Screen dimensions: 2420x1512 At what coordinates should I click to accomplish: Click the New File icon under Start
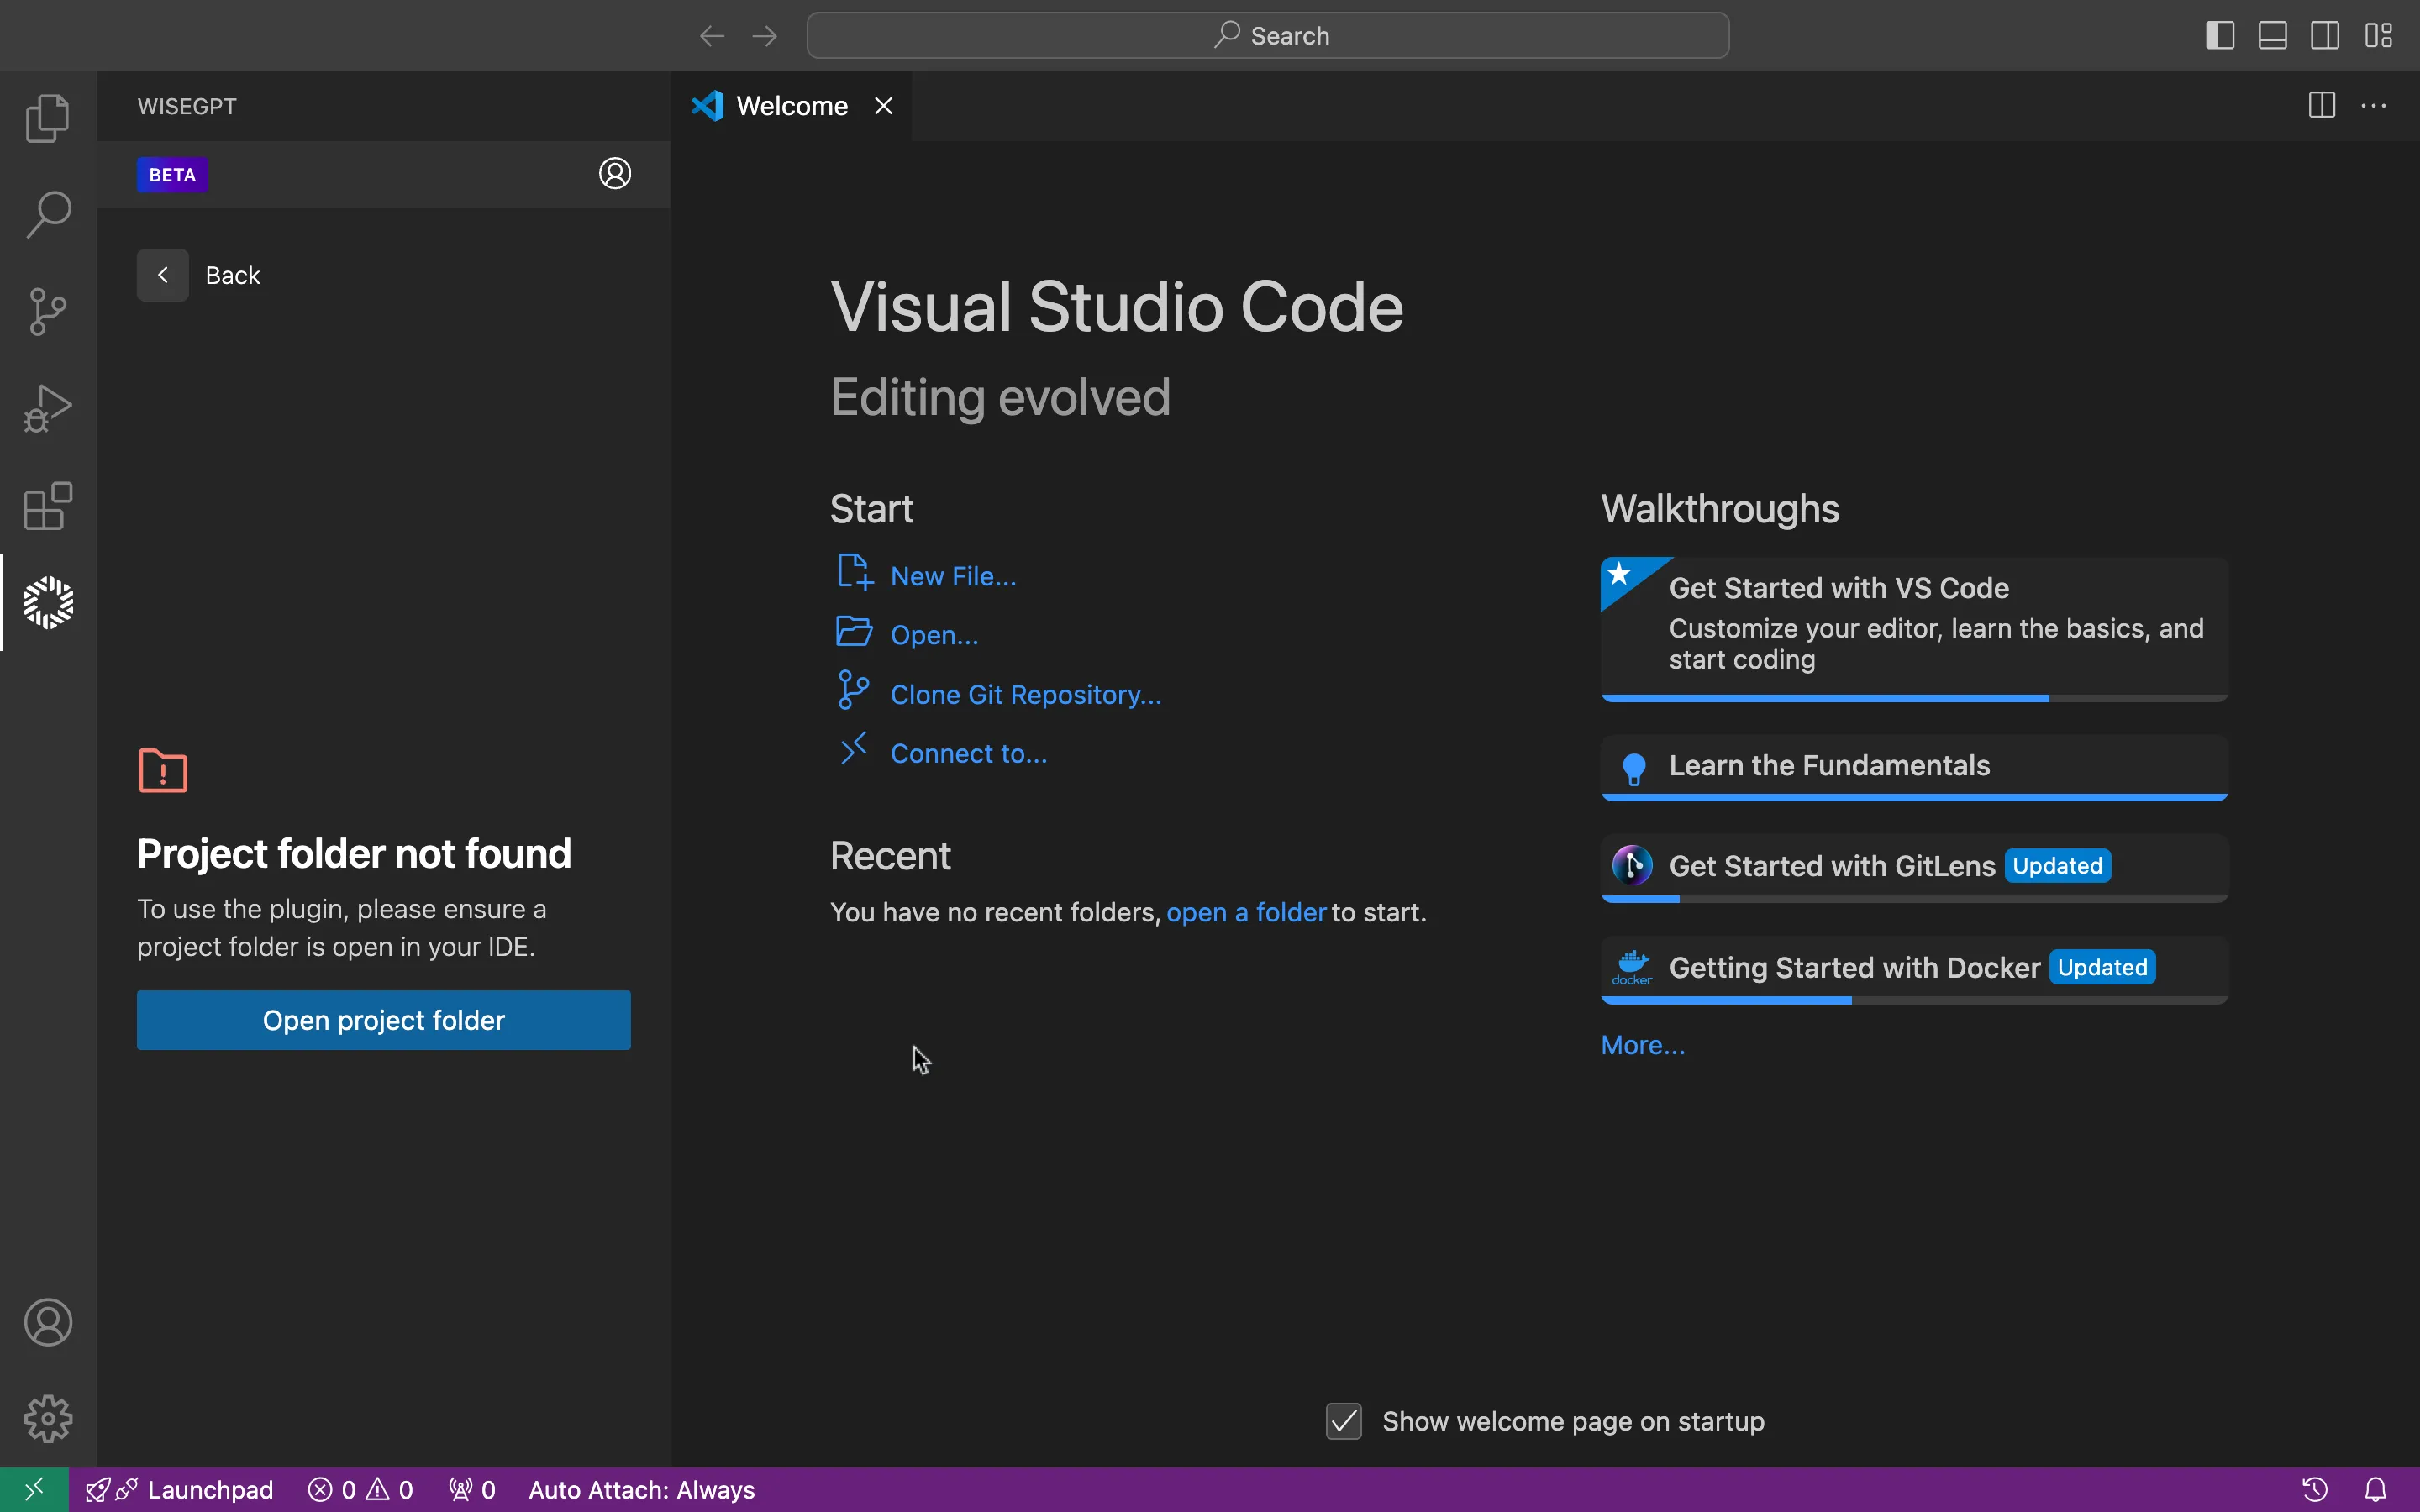click(x=855, y=572)
